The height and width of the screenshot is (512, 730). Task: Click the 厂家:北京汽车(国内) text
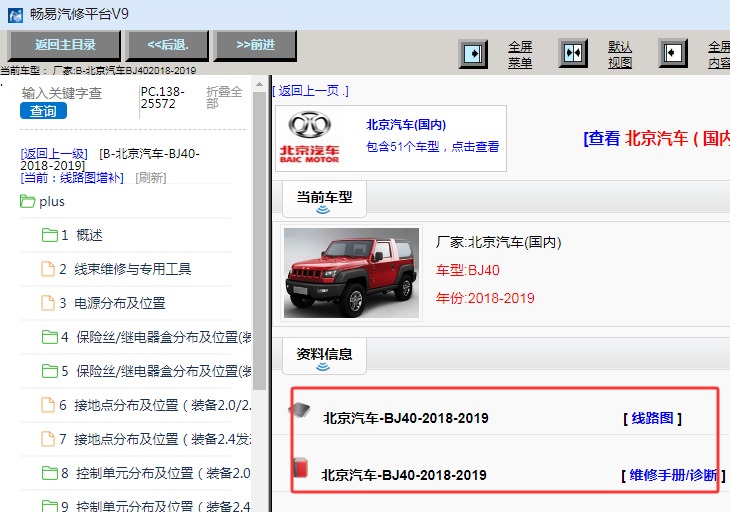pyautogui.click(x=499, y=242)
